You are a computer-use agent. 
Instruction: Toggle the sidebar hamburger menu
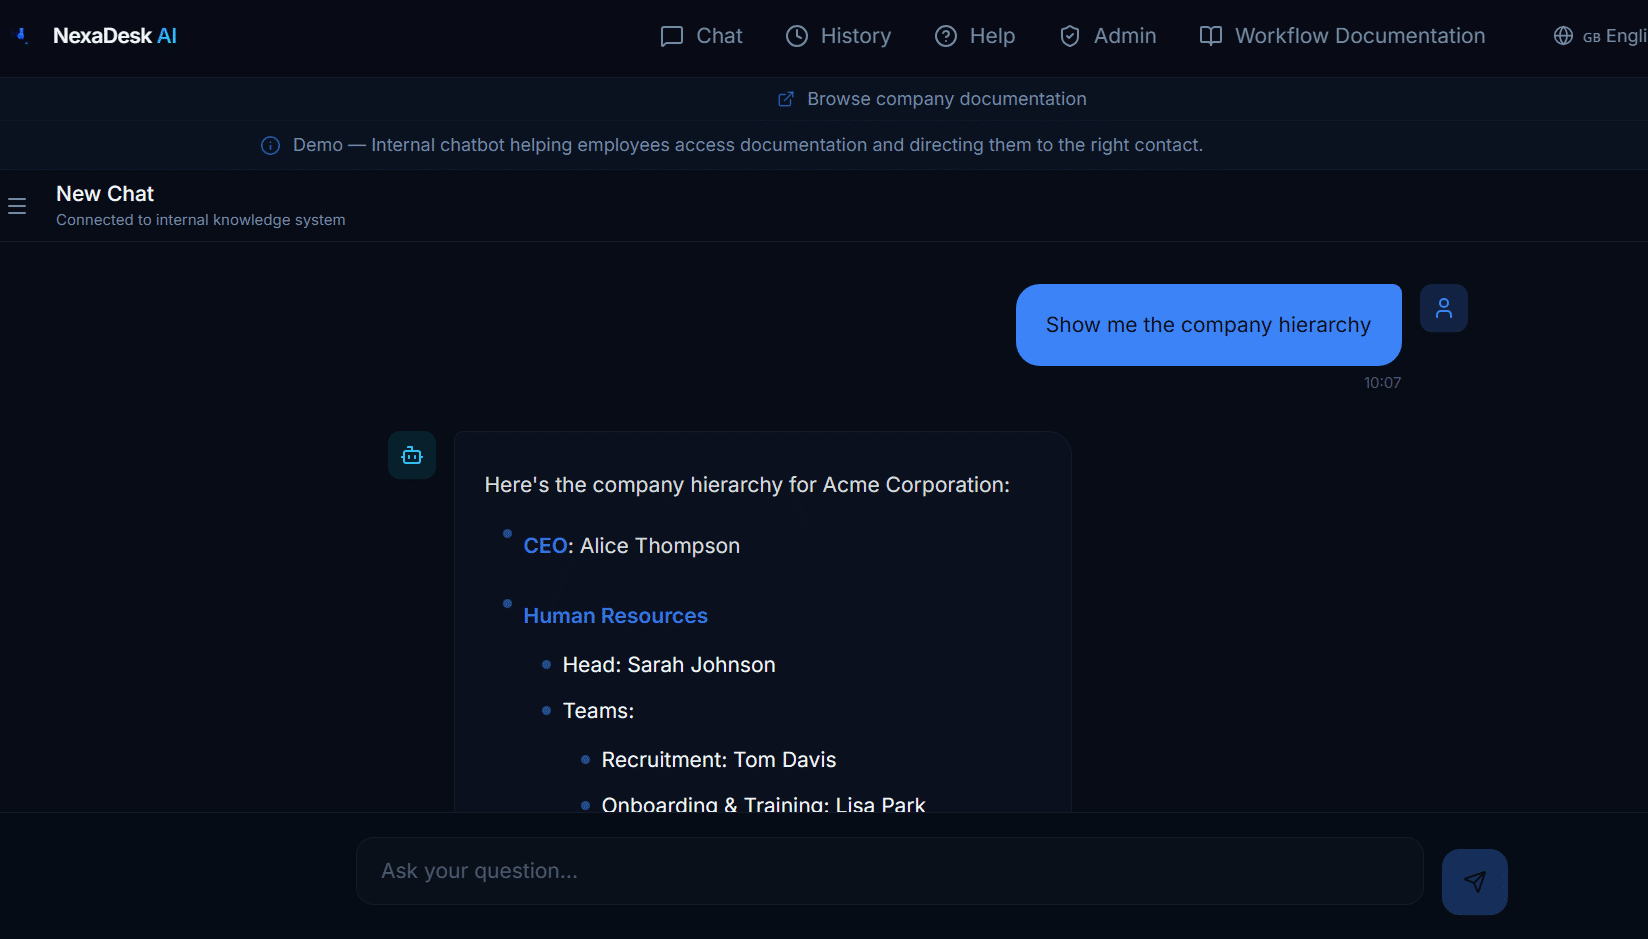[x=17, y=206]
